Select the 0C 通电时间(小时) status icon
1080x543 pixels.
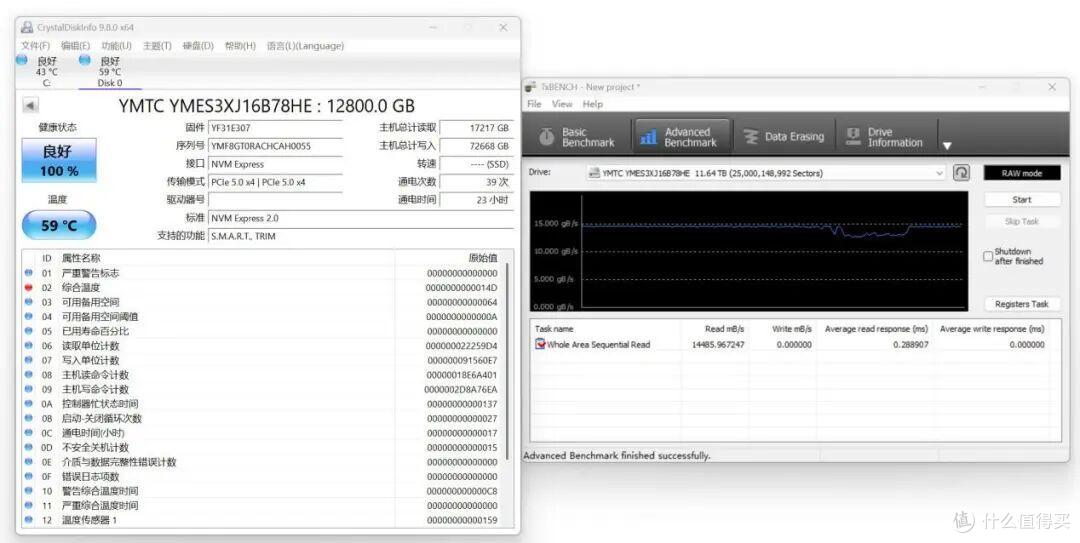(28, 433)
